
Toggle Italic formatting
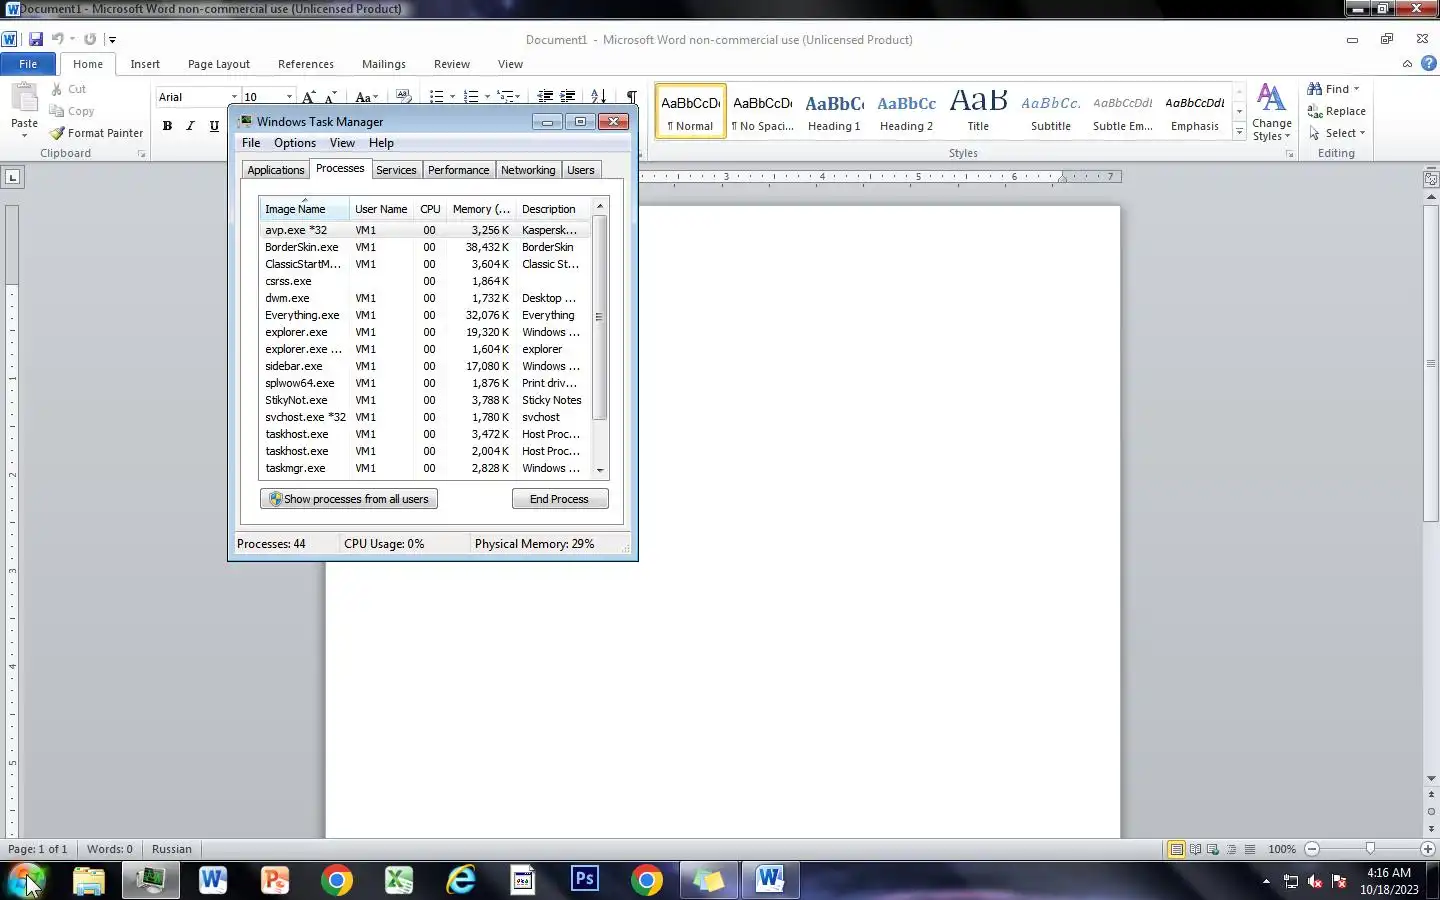190,126
